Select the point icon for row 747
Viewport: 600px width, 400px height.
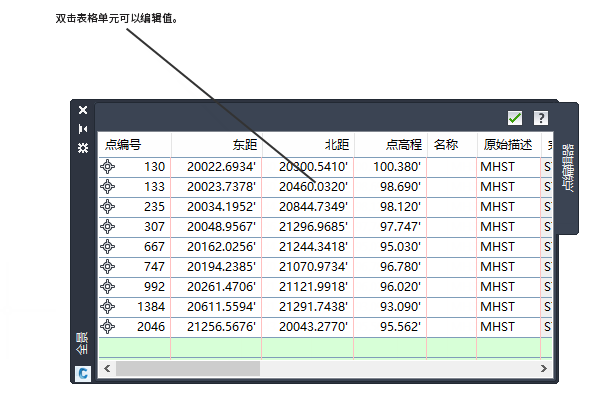pyautogui.click(x=108, y=266)
